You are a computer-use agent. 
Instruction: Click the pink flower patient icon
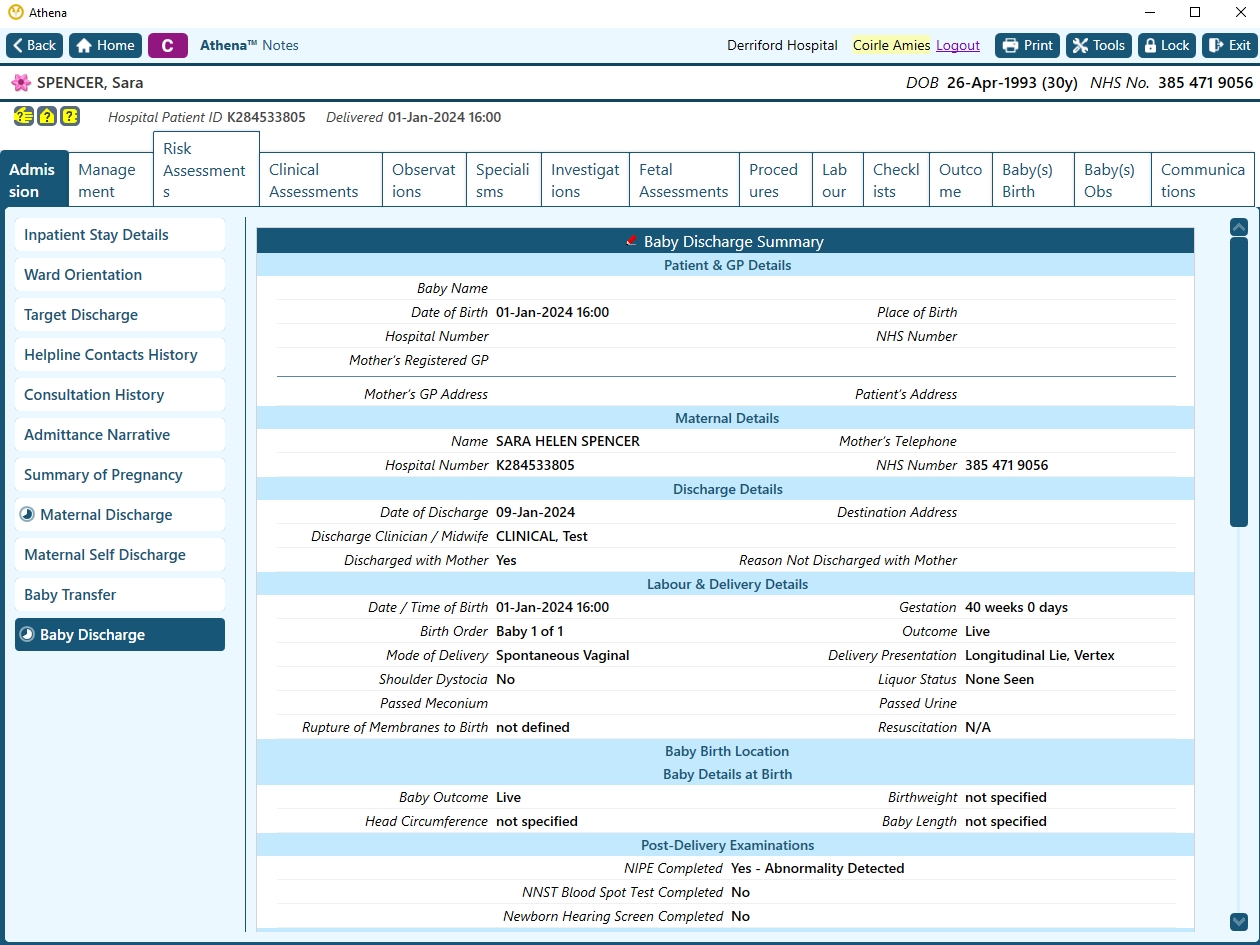tap(21, 82)
